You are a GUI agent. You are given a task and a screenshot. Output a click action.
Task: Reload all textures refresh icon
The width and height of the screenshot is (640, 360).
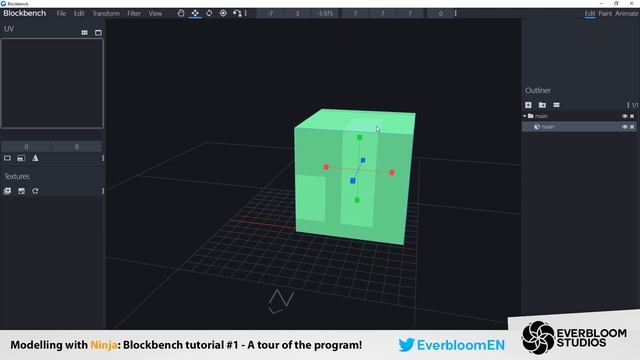click(36, 191)
